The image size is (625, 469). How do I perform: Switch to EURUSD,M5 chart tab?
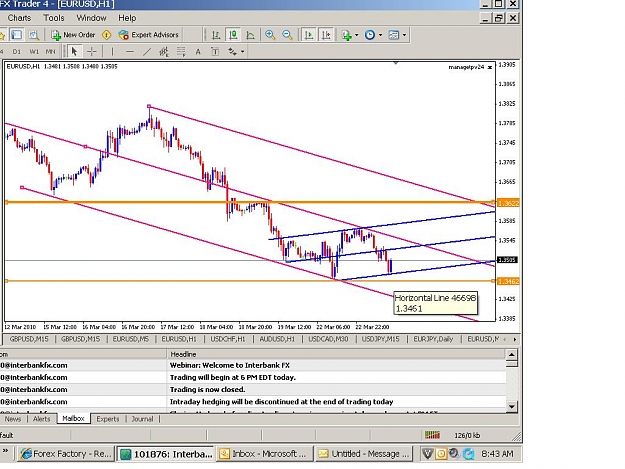(130, 339)
